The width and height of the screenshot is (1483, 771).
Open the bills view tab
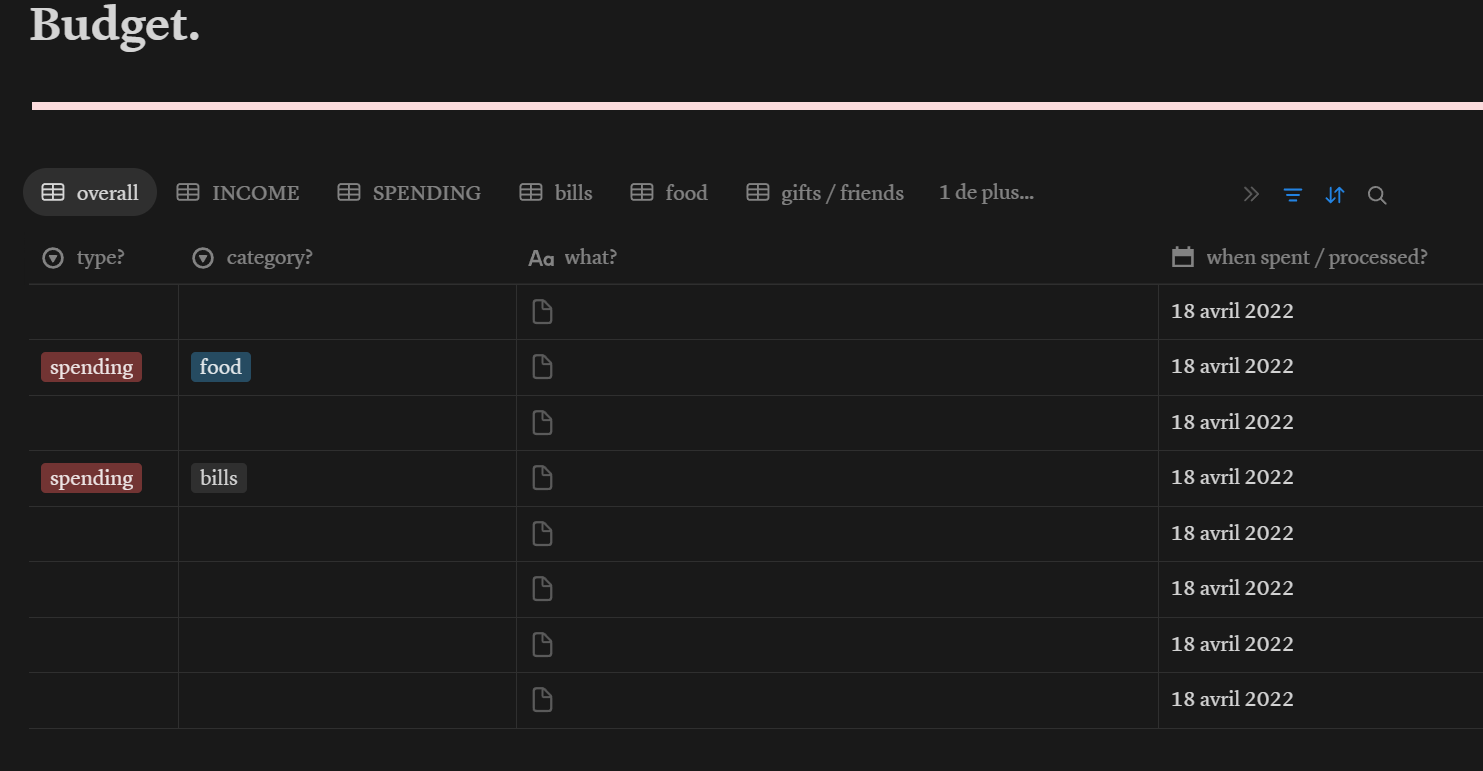pyautogui.click(x=556, y=193)
